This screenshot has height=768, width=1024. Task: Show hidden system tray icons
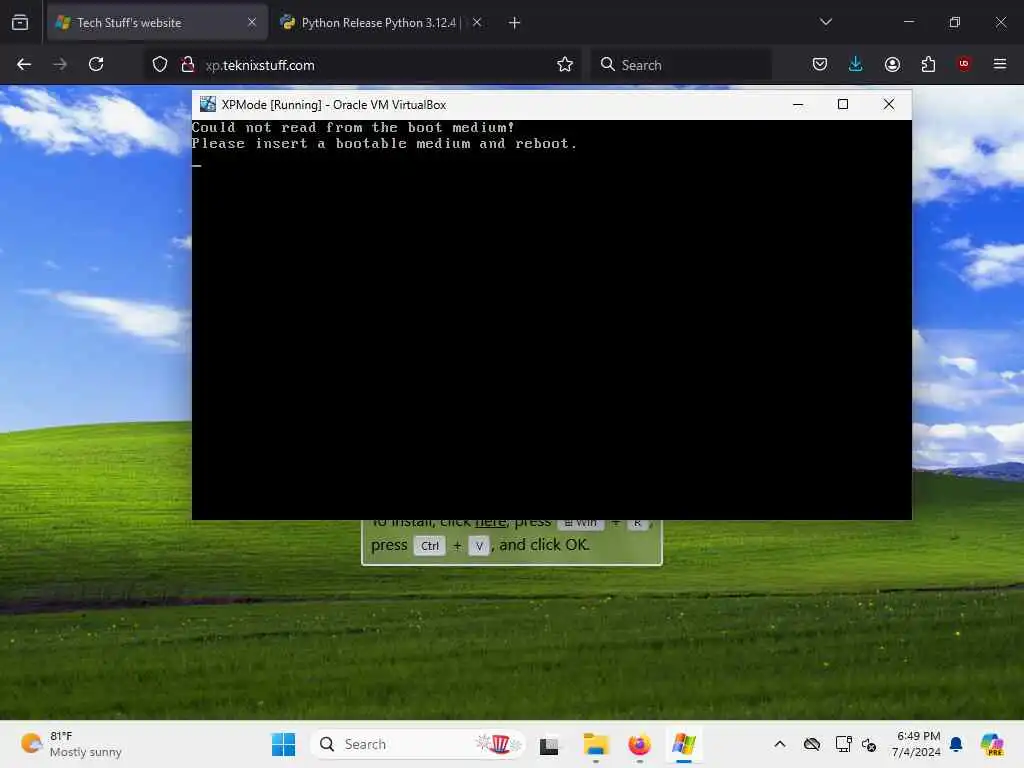click(780, 744)
